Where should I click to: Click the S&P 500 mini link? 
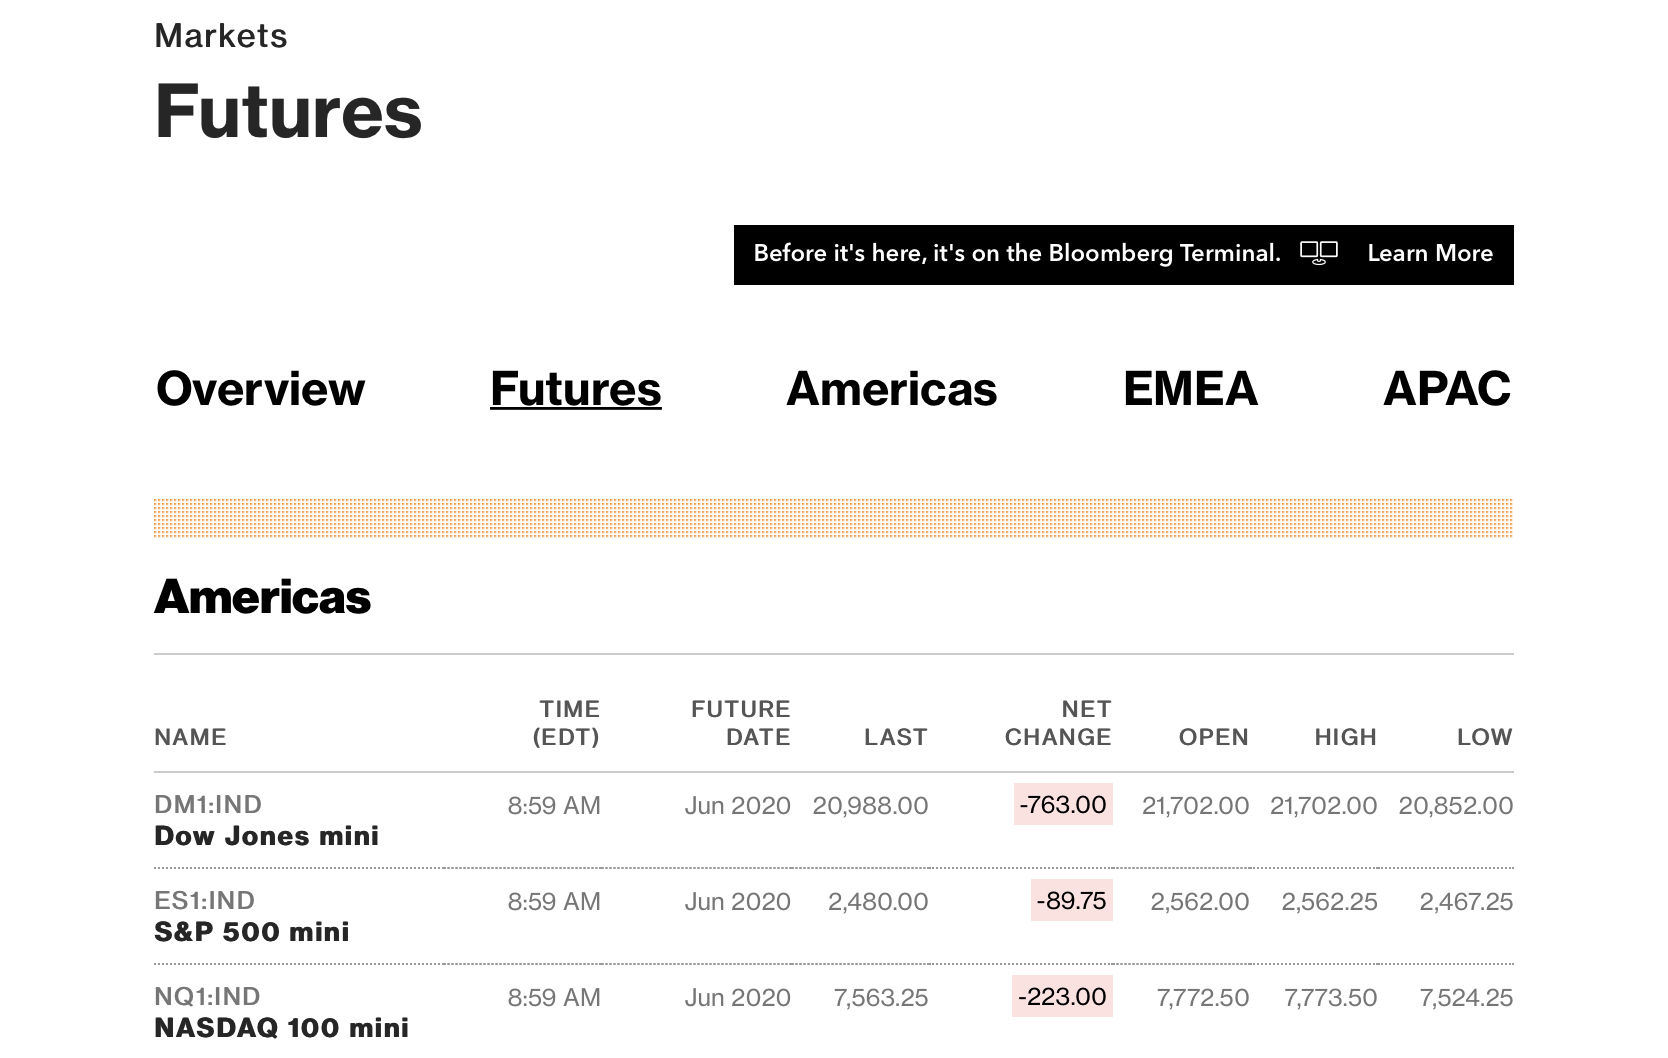pyautogui.click(x=252, y=932)
